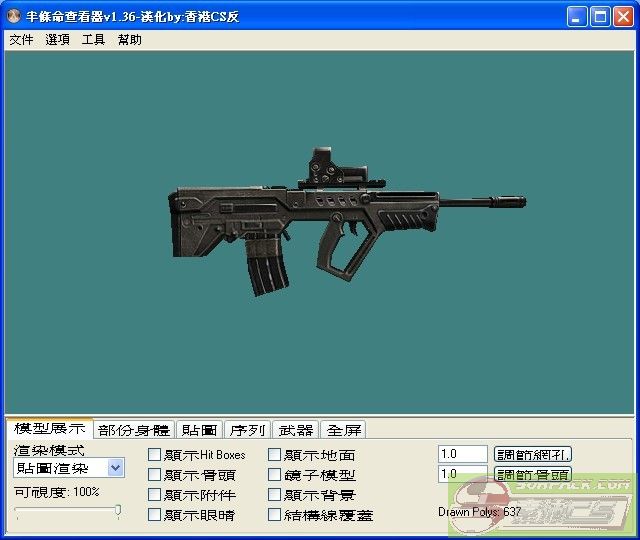Minimize the model viewer window

click(x=577, y=17)
